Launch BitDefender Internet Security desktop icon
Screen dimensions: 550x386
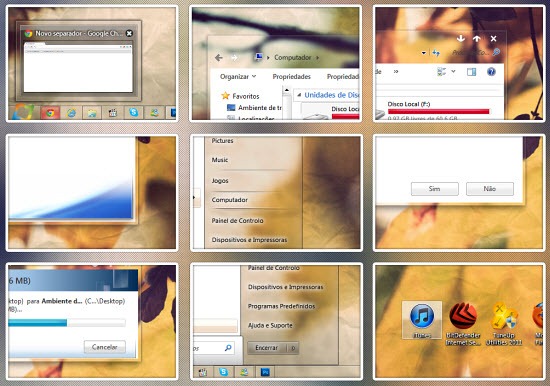463,324
